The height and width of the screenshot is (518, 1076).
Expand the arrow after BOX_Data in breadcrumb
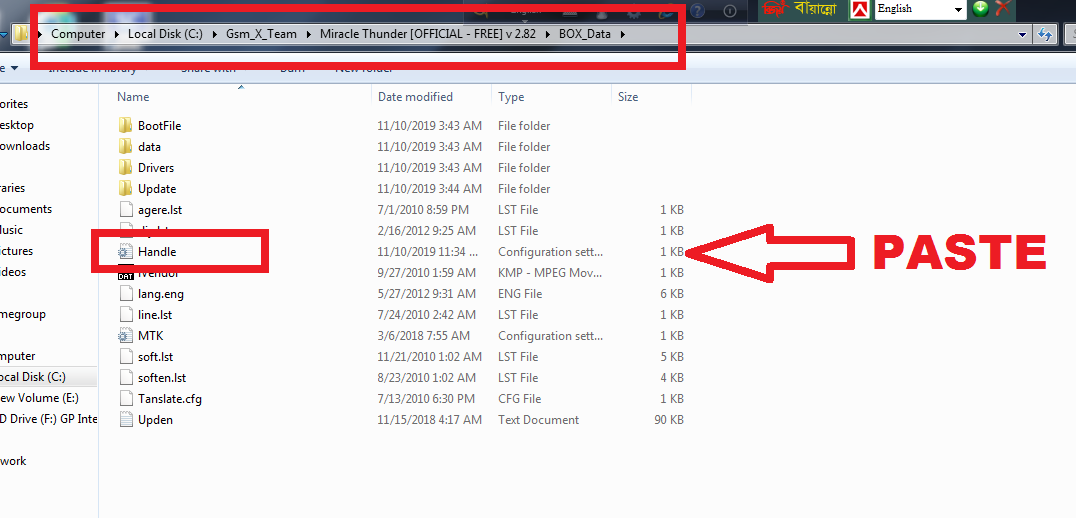click(622, 34)
